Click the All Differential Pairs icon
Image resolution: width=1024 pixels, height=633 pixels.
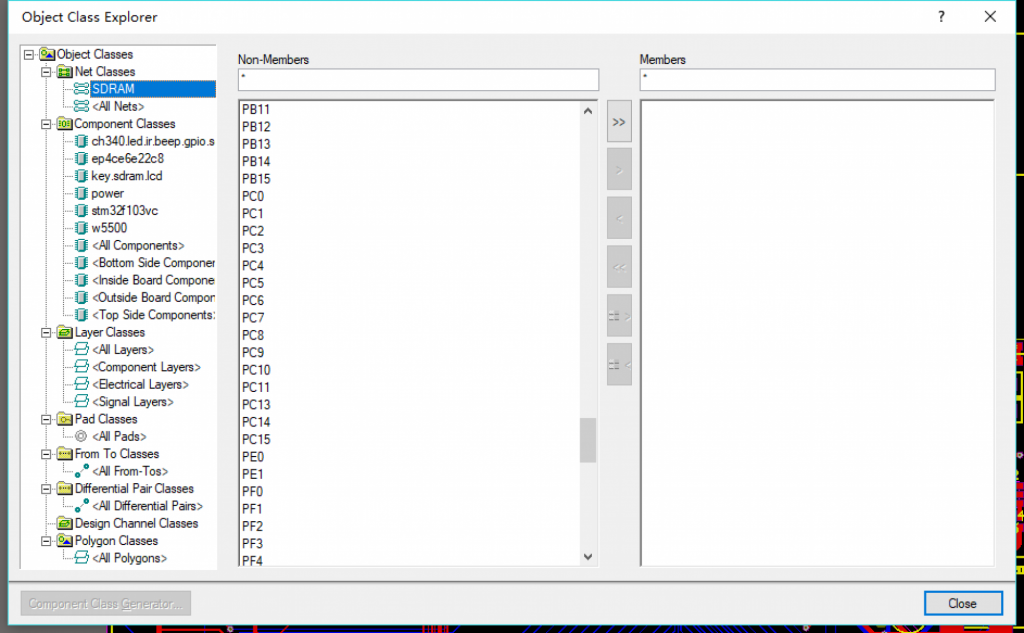pos(81,506)
